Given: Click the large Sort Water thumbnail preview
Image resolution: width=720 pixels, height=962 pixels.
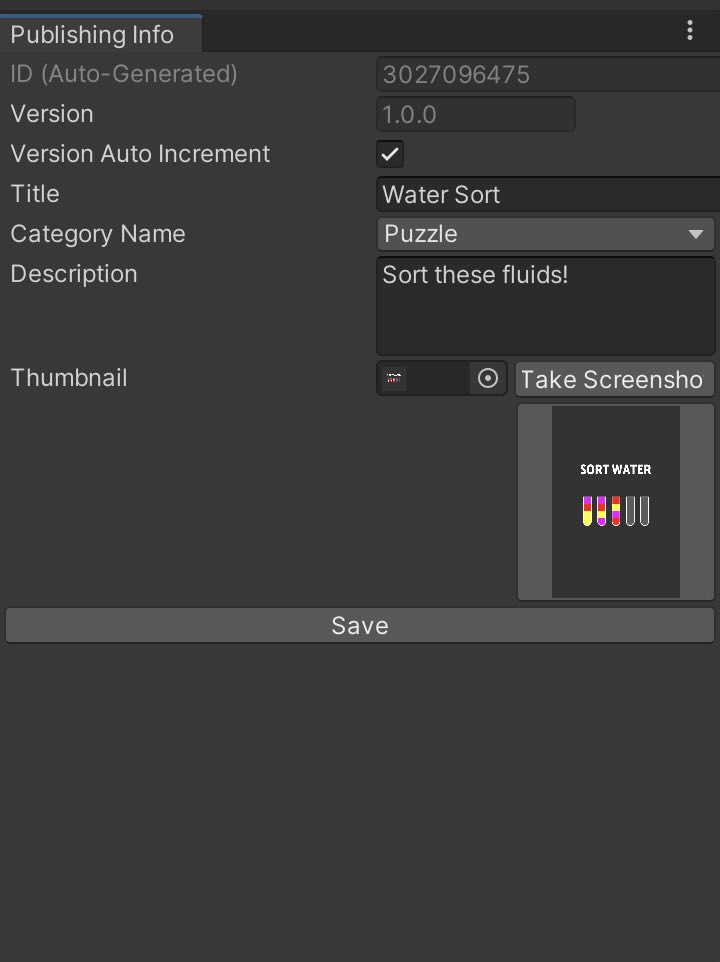Looking at the screenshot, I should tap(616, 502).
